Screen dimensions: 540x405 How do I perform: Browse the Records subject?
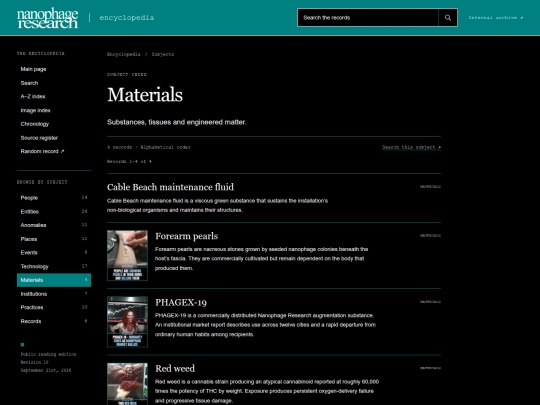point(54,321)
